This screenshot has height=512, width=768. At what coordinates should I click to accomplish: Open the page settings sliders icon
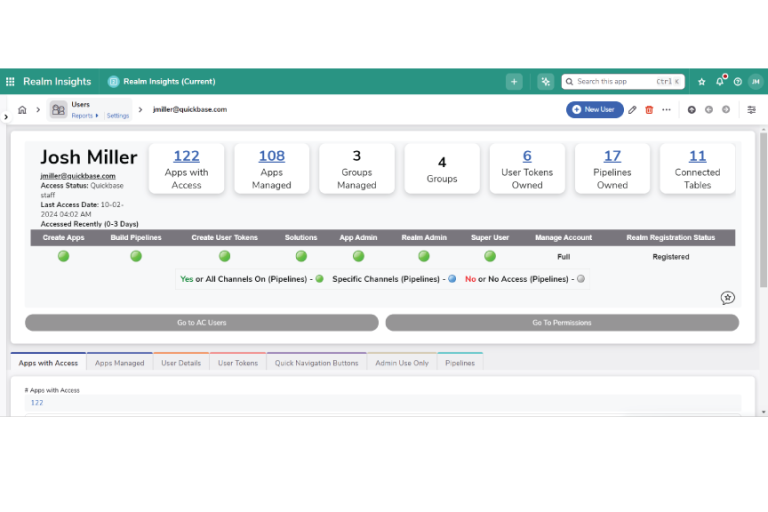click(752, 110)
